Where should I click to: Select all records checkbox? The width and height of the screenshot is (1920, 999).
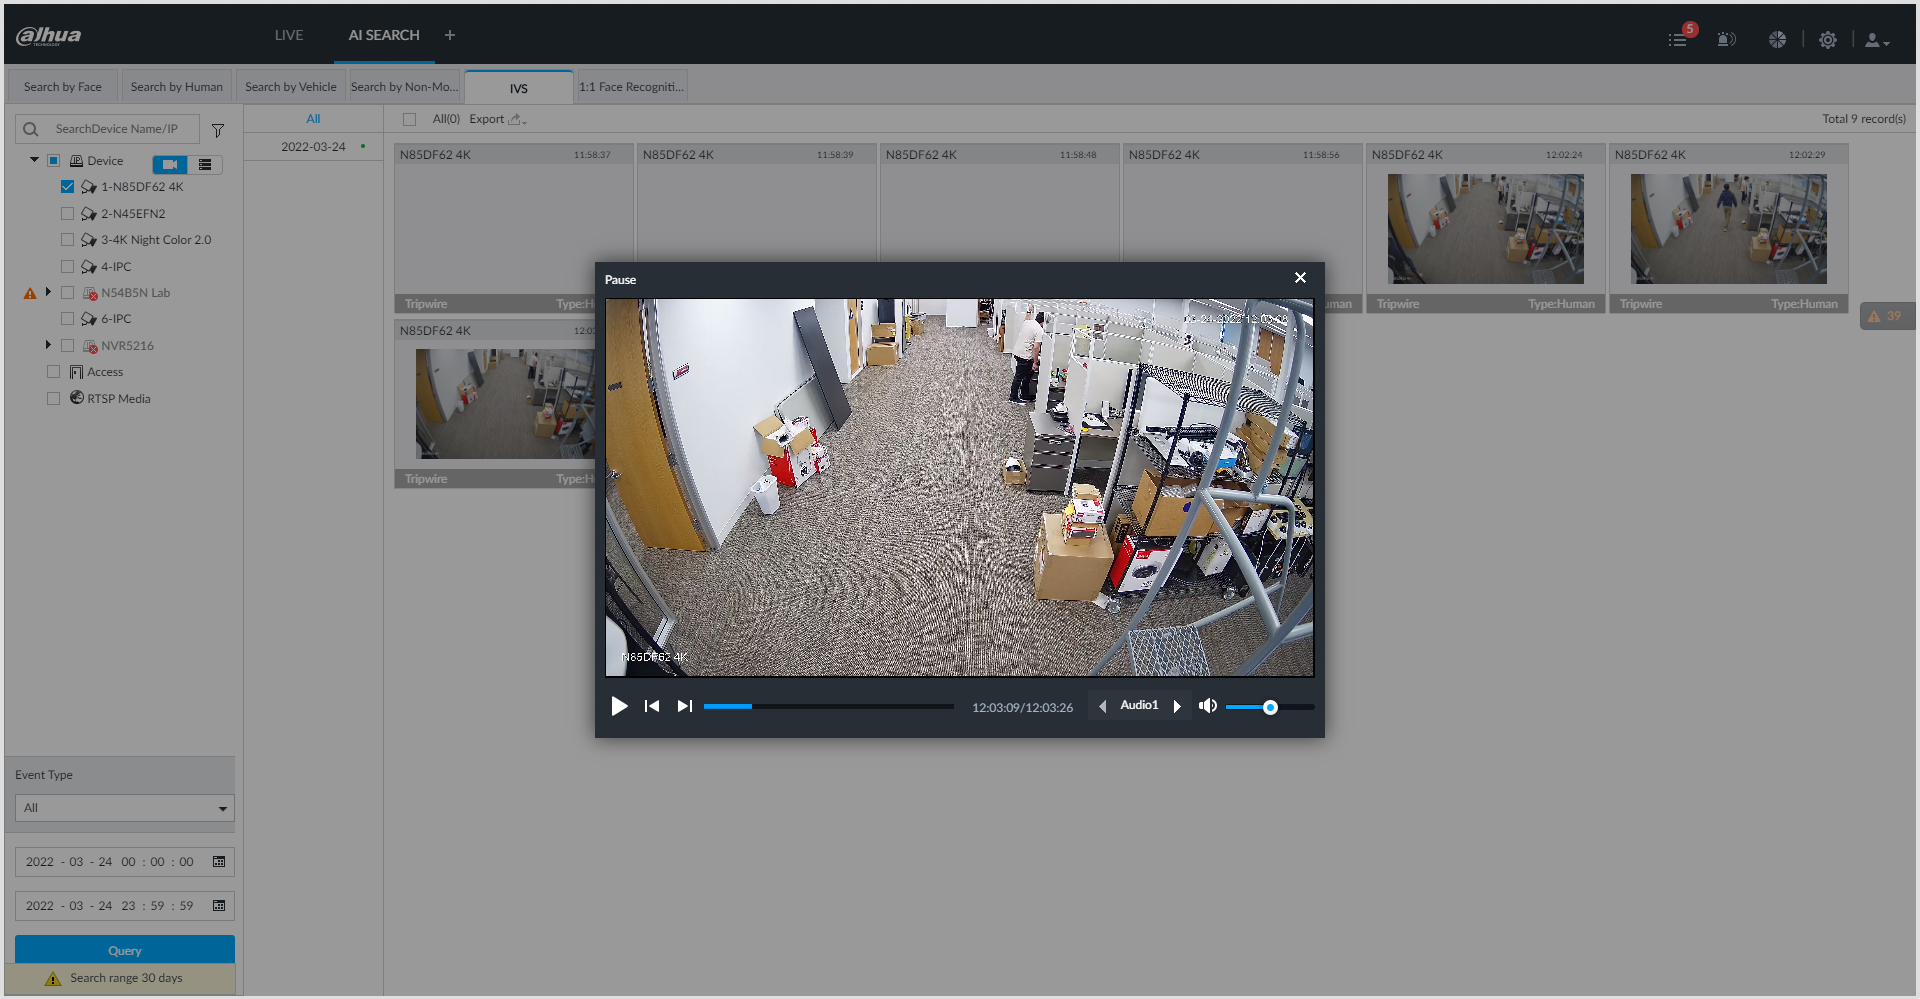click(x=409, y=119)
